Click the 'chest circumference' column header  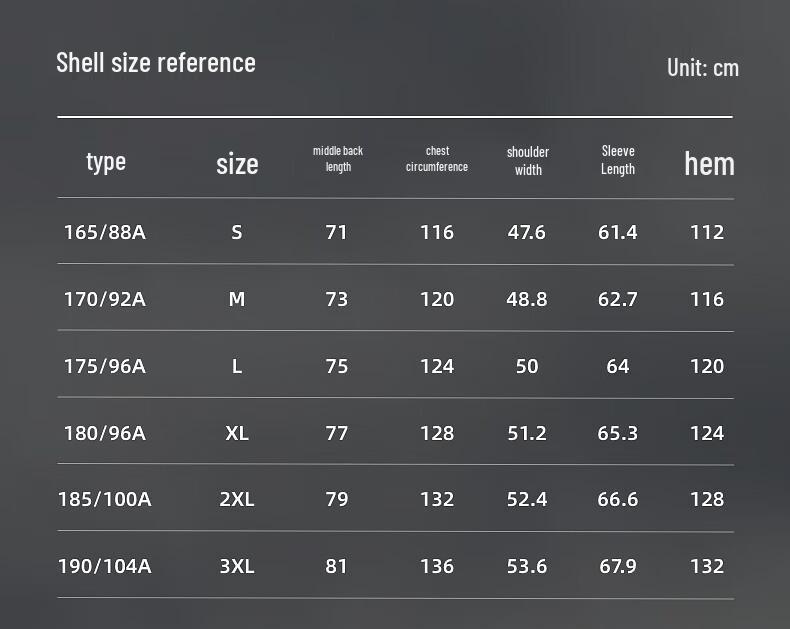(x=437, y=159)
